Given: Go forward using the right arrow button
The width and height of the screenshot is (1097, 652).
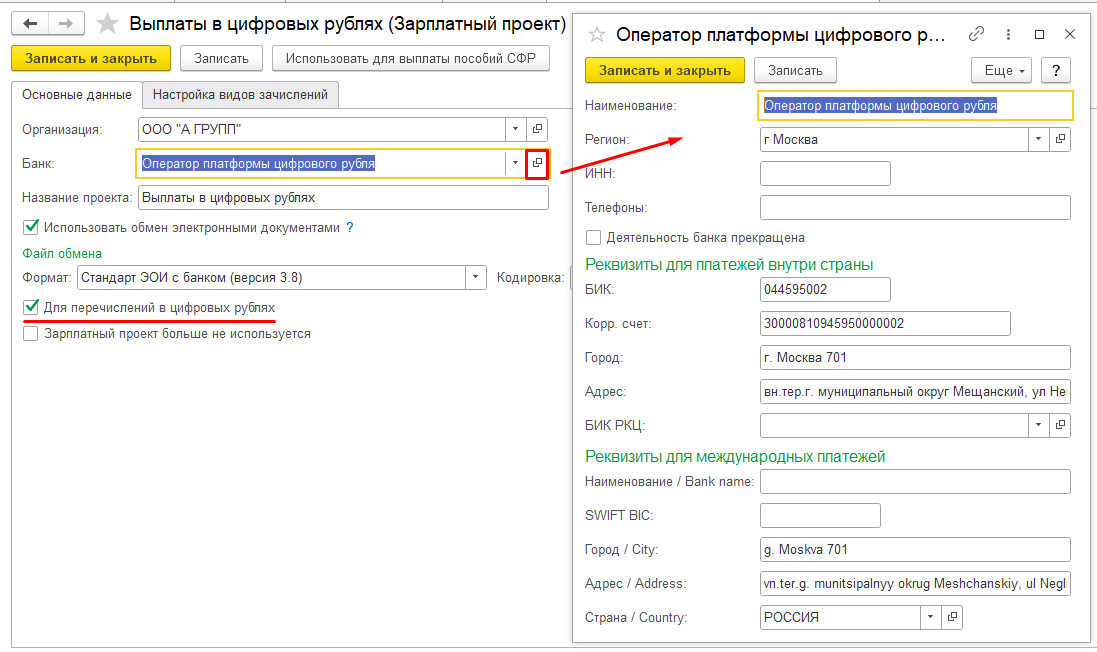Looking at the screenshot, I should point(66,24).
